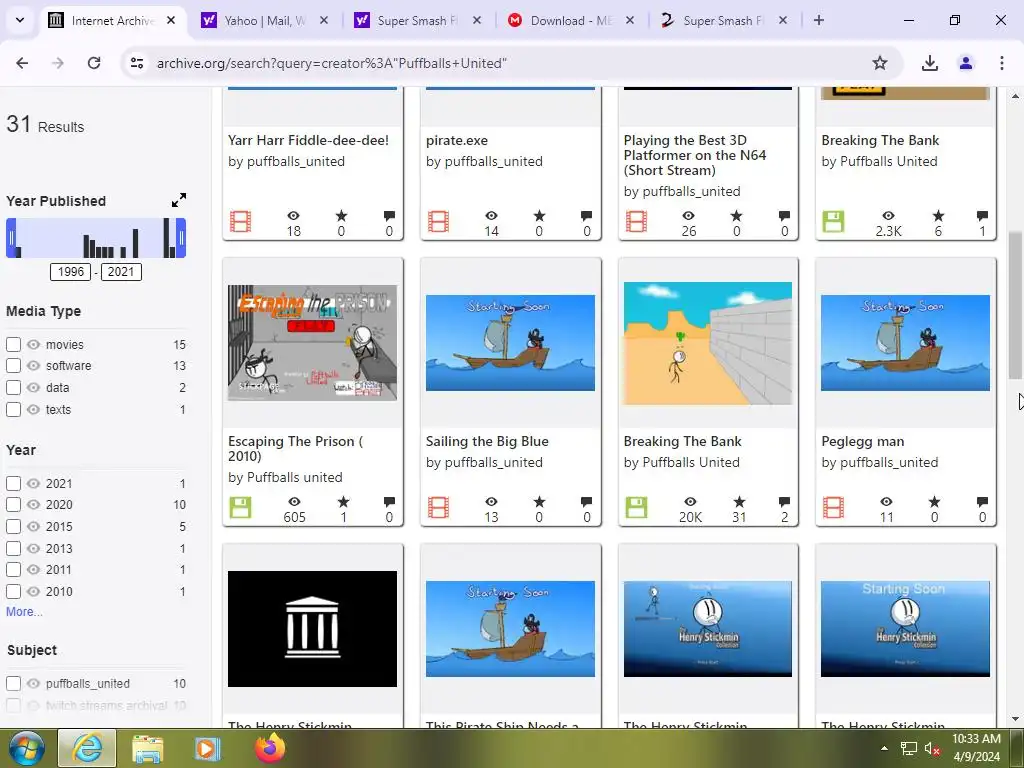
Task: Hide 2021 results with the eye icon
Action: [33, 483]
